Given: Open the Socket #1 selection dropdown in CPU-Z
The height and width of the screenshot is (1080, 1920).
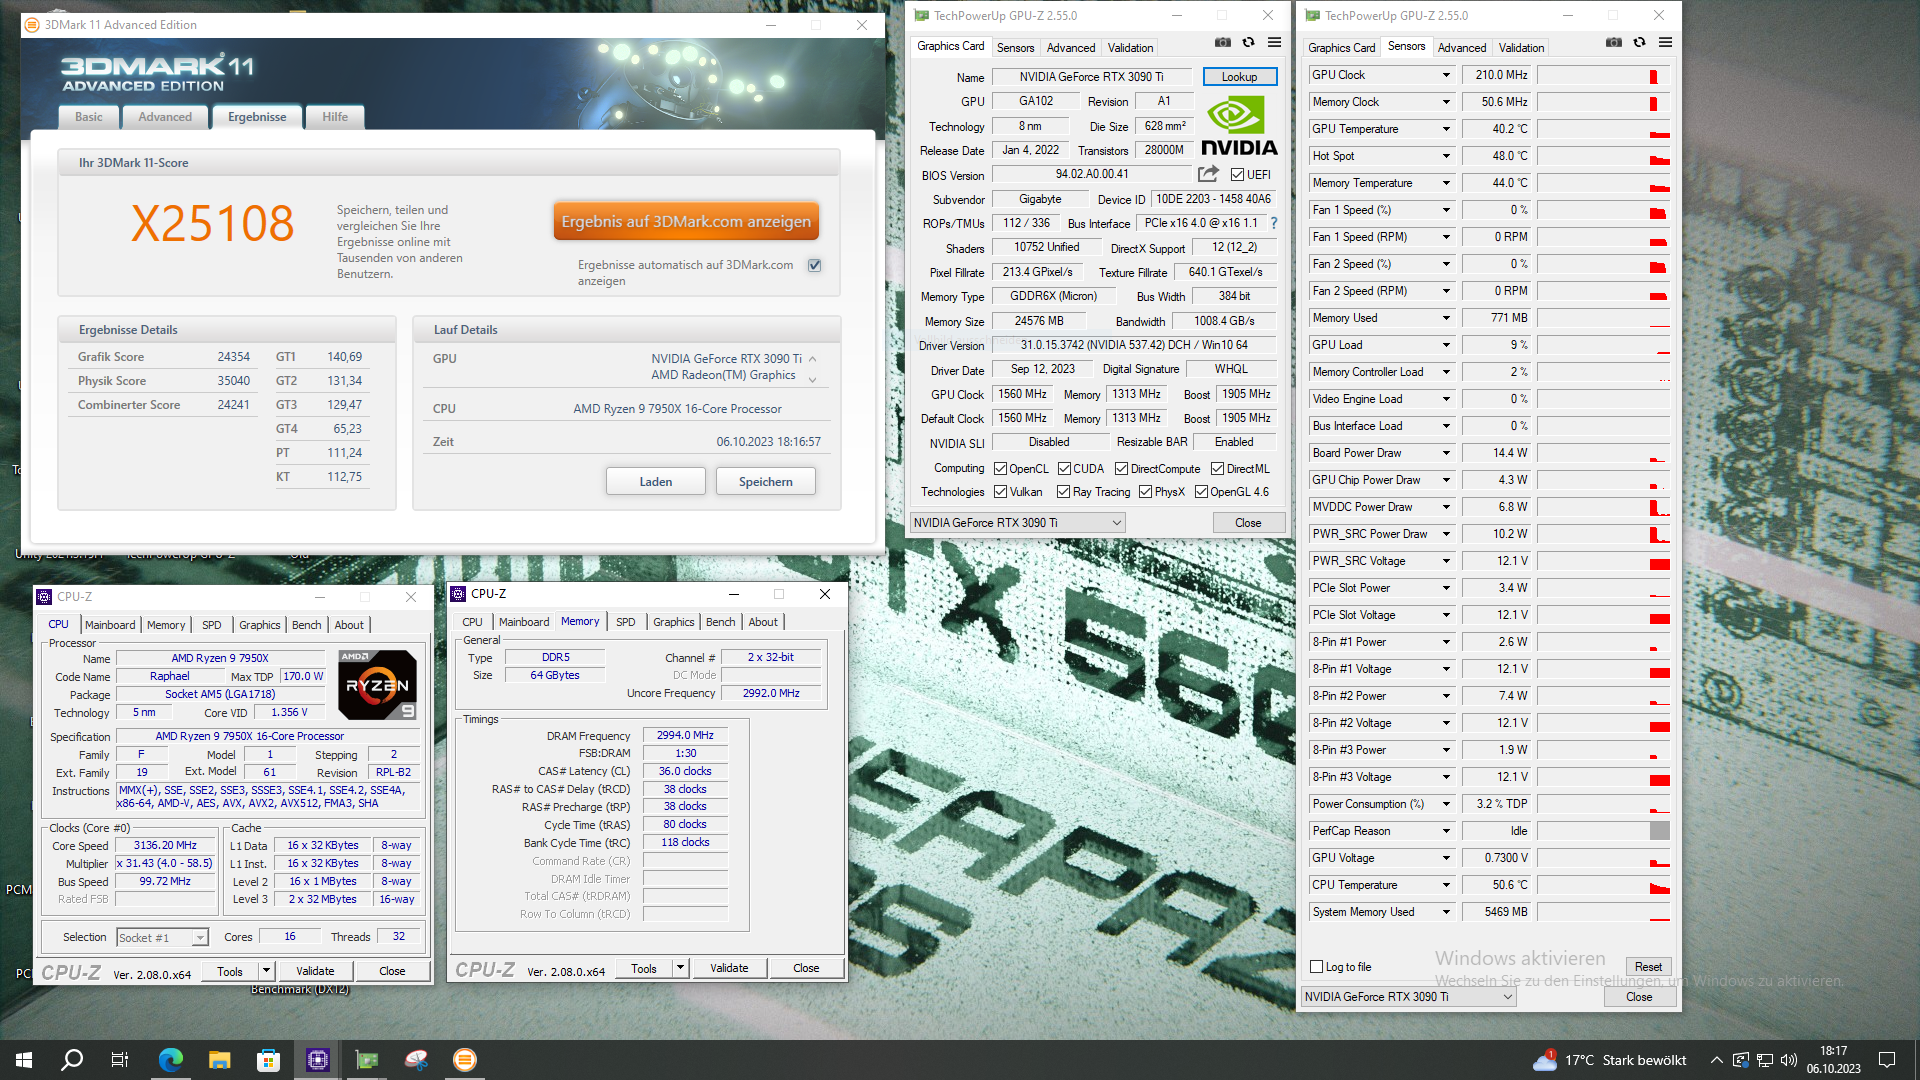Looking at the screenshot, I should (162, 938).
